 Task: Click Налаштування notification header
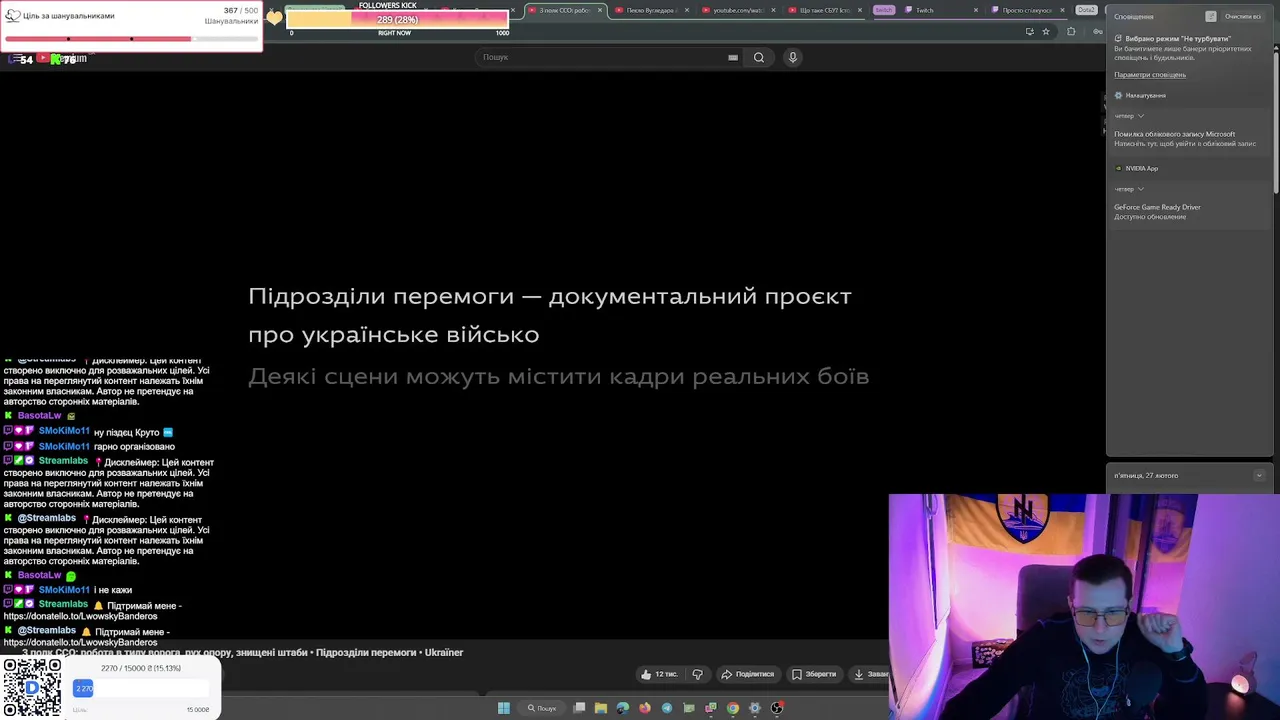click(1140, 95)
